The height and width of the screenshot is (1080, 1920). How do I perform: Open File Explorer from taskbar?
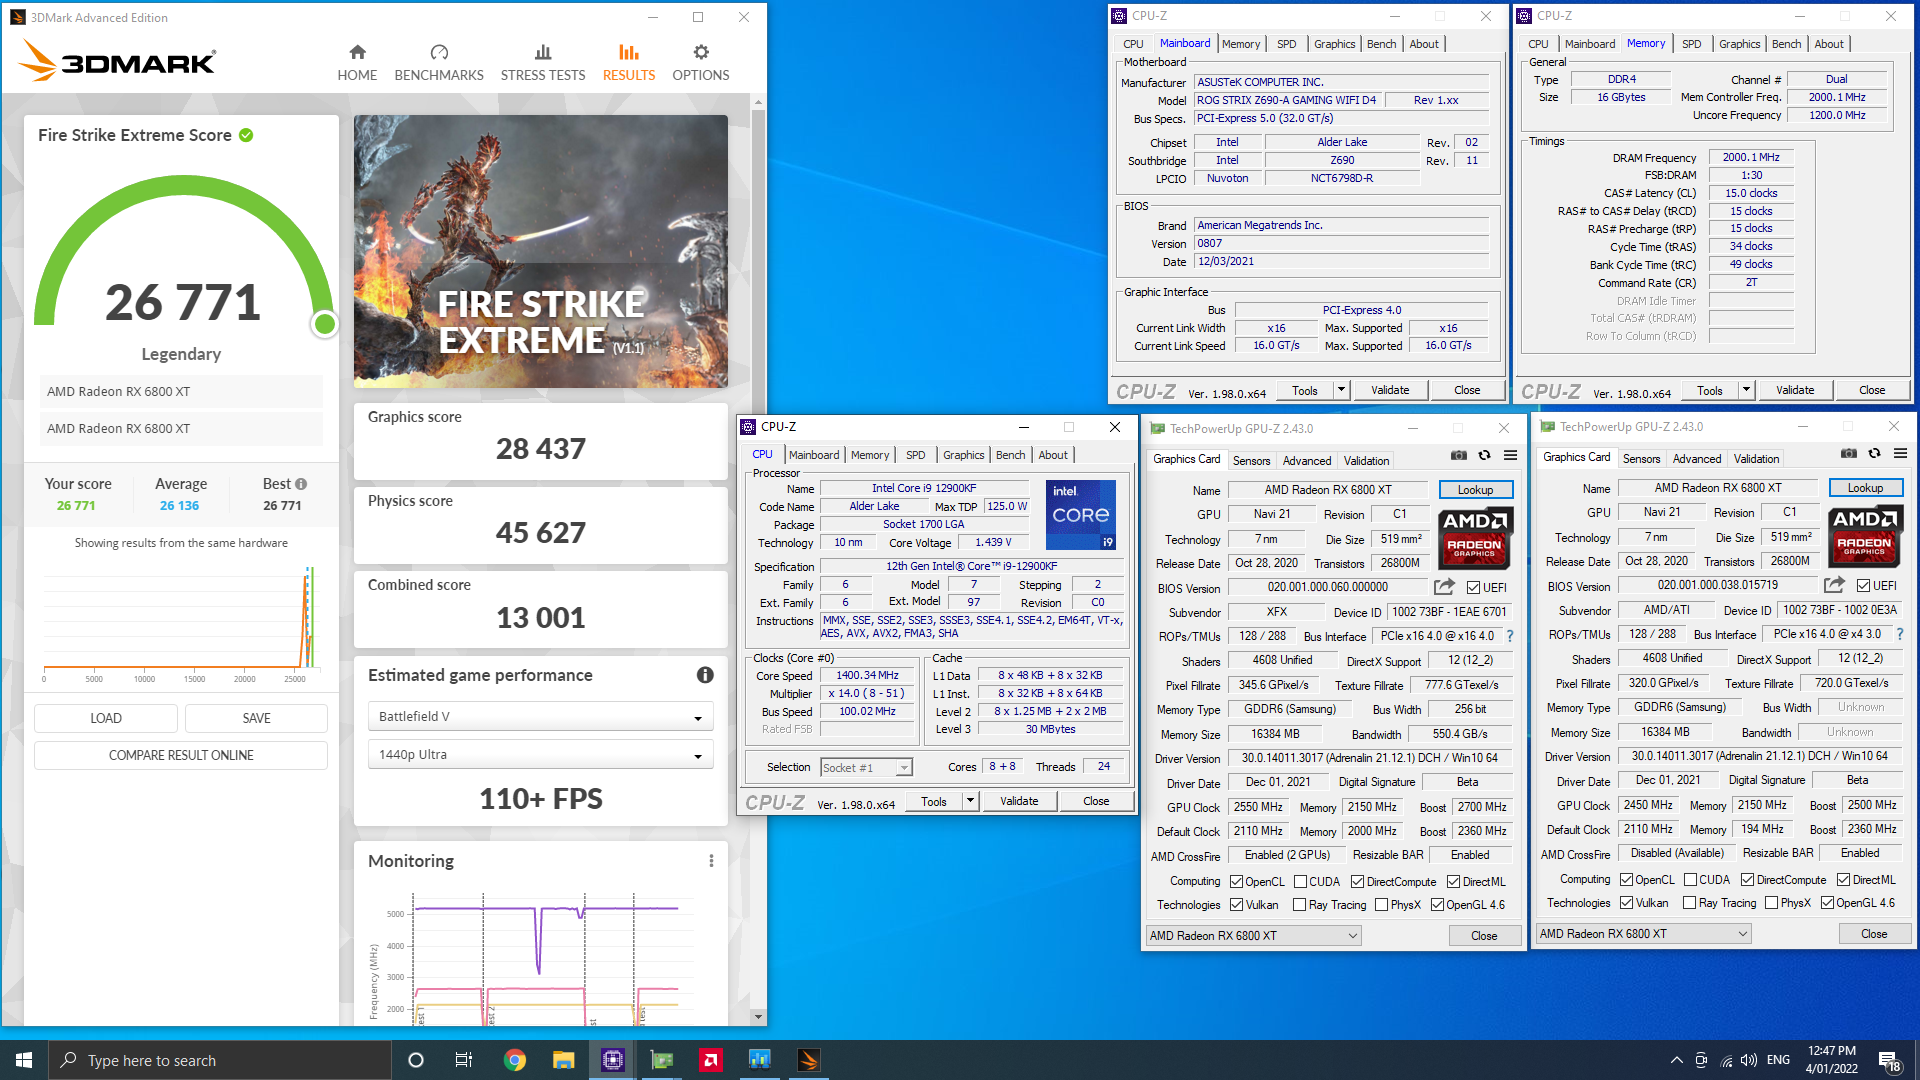pyautogui.click(x=564, y=1060)
